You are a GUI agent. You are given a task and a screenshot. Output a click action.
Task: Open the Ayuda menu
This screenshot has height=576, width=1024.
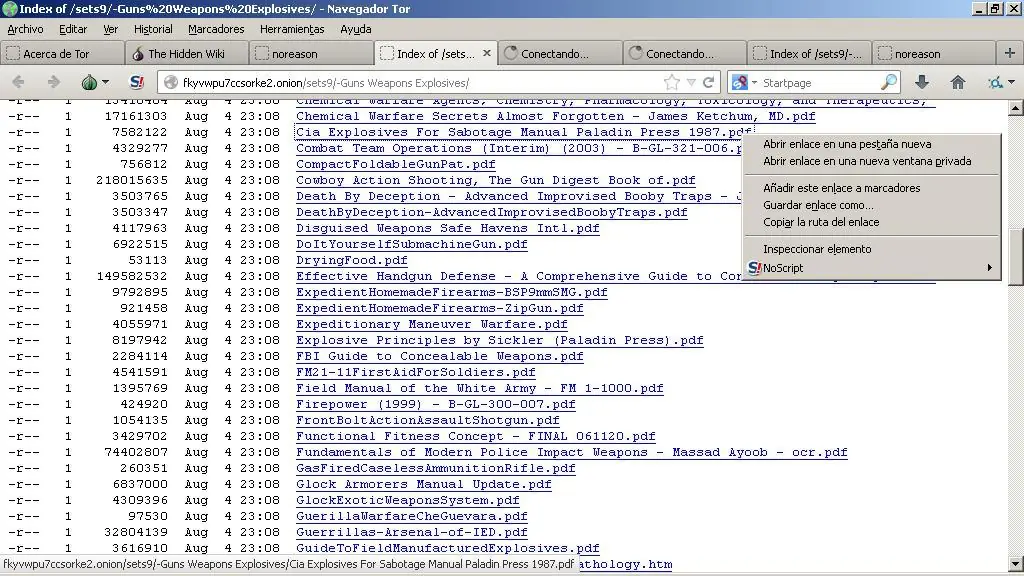tap(355, 29)
